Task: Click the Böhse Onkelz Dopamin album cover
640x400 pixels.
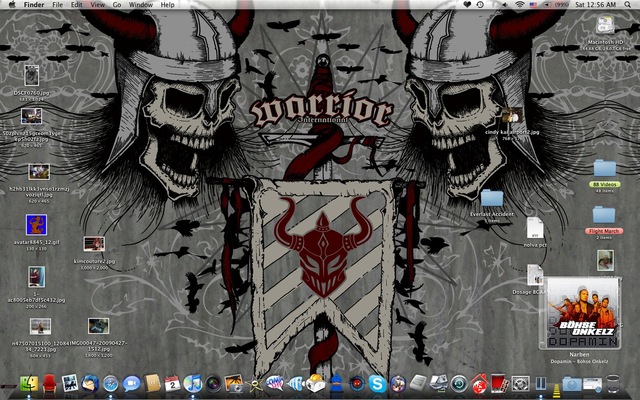Action: pyautogui.click(x=580, y=313)
